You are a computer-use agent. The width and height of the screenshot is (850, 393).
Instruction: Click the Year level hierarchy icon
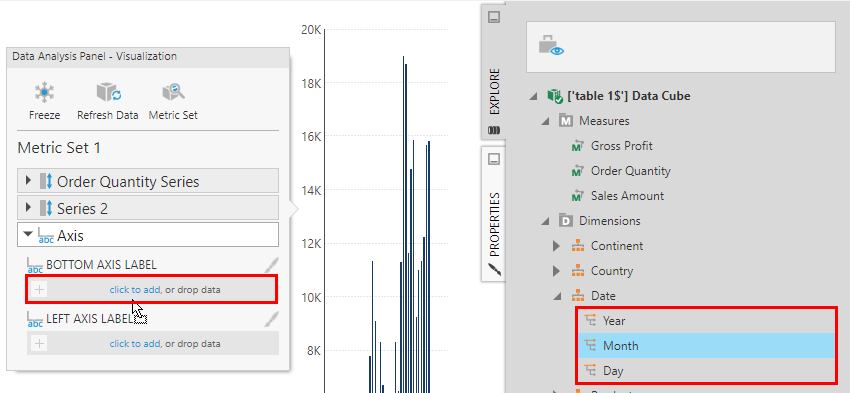[590, 320]
